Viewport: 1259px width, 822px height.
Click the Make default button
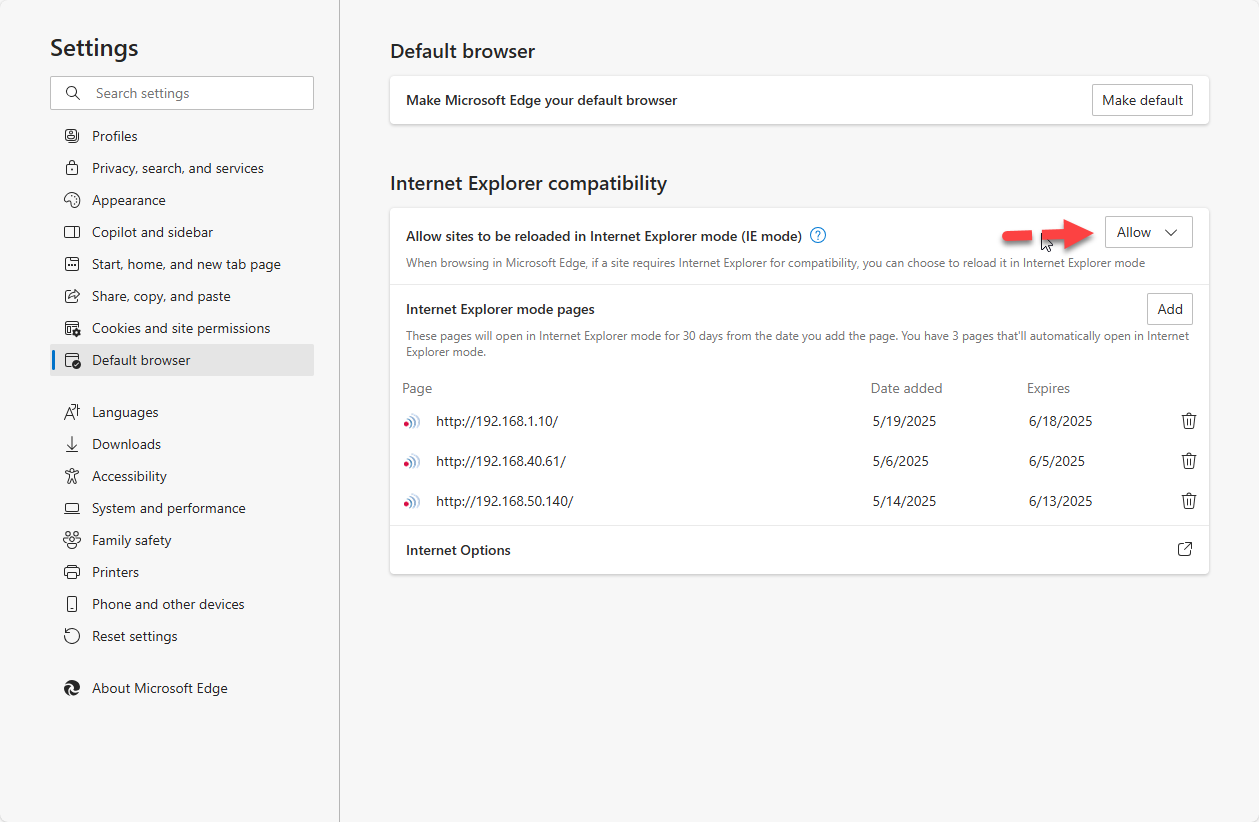(x=1142, y=100)
